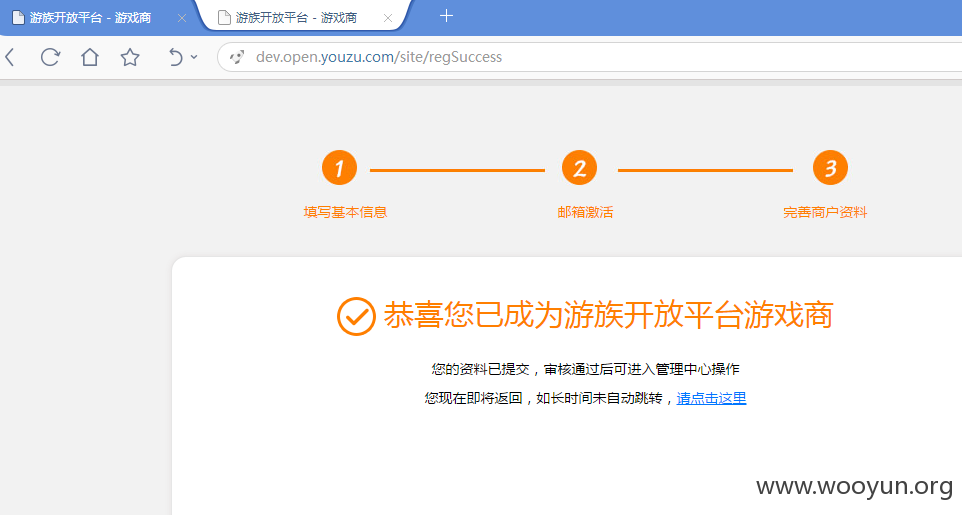Open a new tab with the plus button
Viewport: 962px width, 515px height.
[x=447, y=16]
